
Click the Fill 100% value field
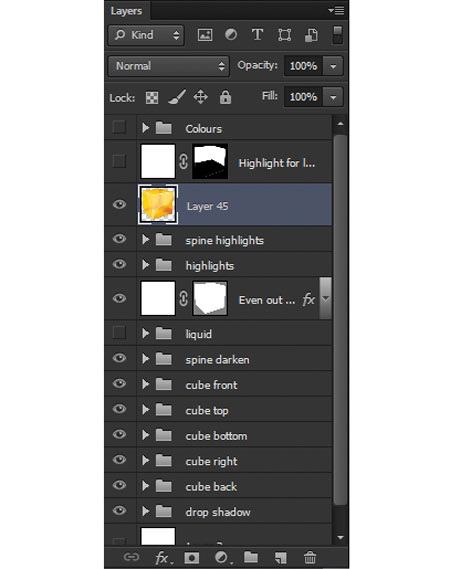pos(303,97)
